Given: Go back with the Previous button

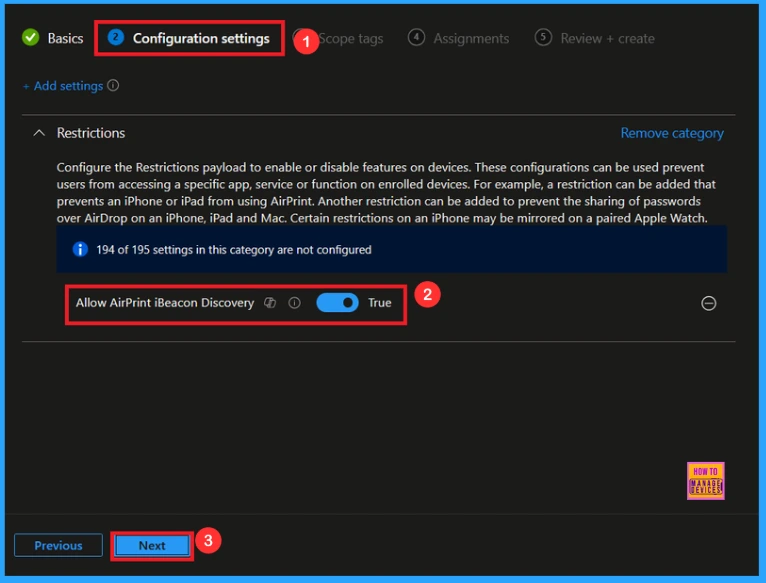Looking at the screenshot, I should 58,545.
